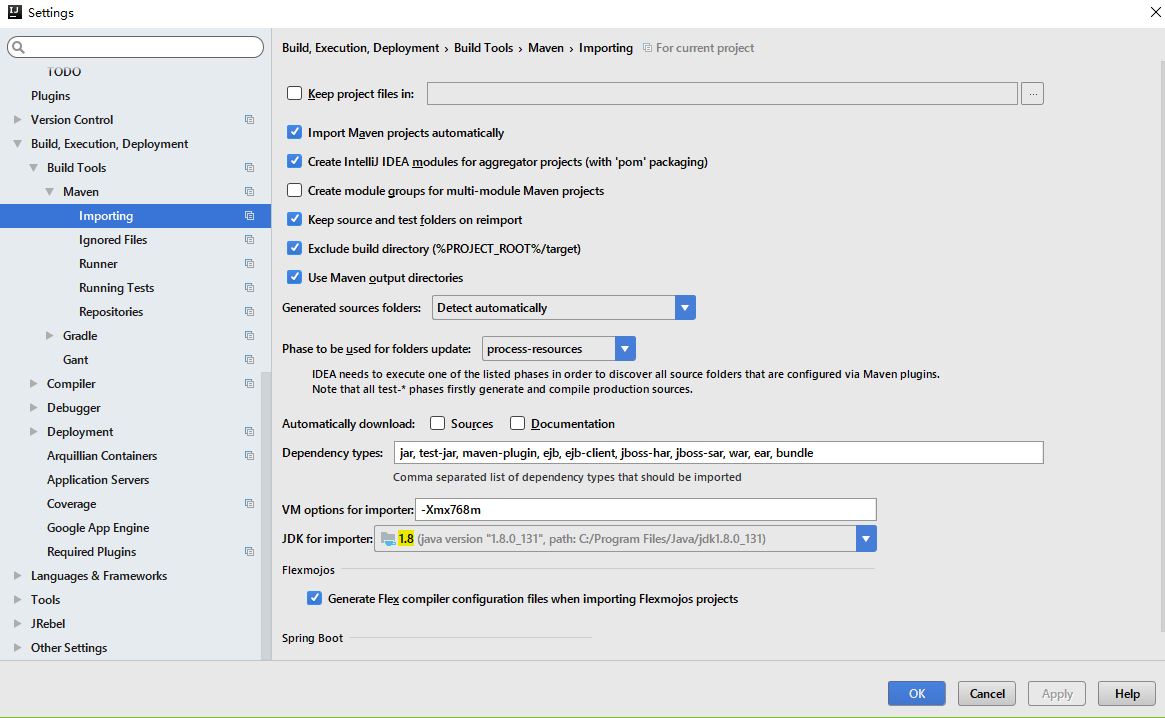Click project-level icon beside Importing
1165x718 pixels.
[x=250, y=216]
